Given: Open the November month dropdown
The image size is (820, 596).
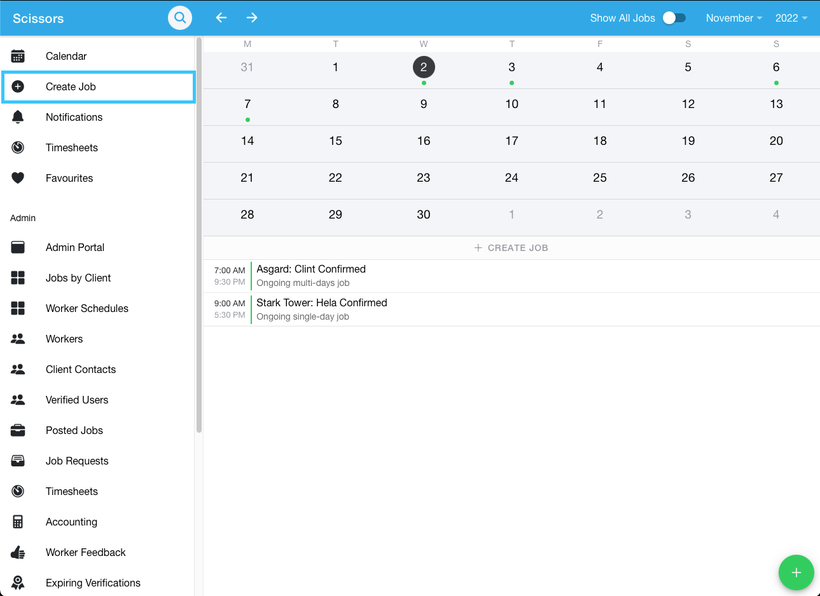Looking at the screenshot, I should click(x=734, y=18).
